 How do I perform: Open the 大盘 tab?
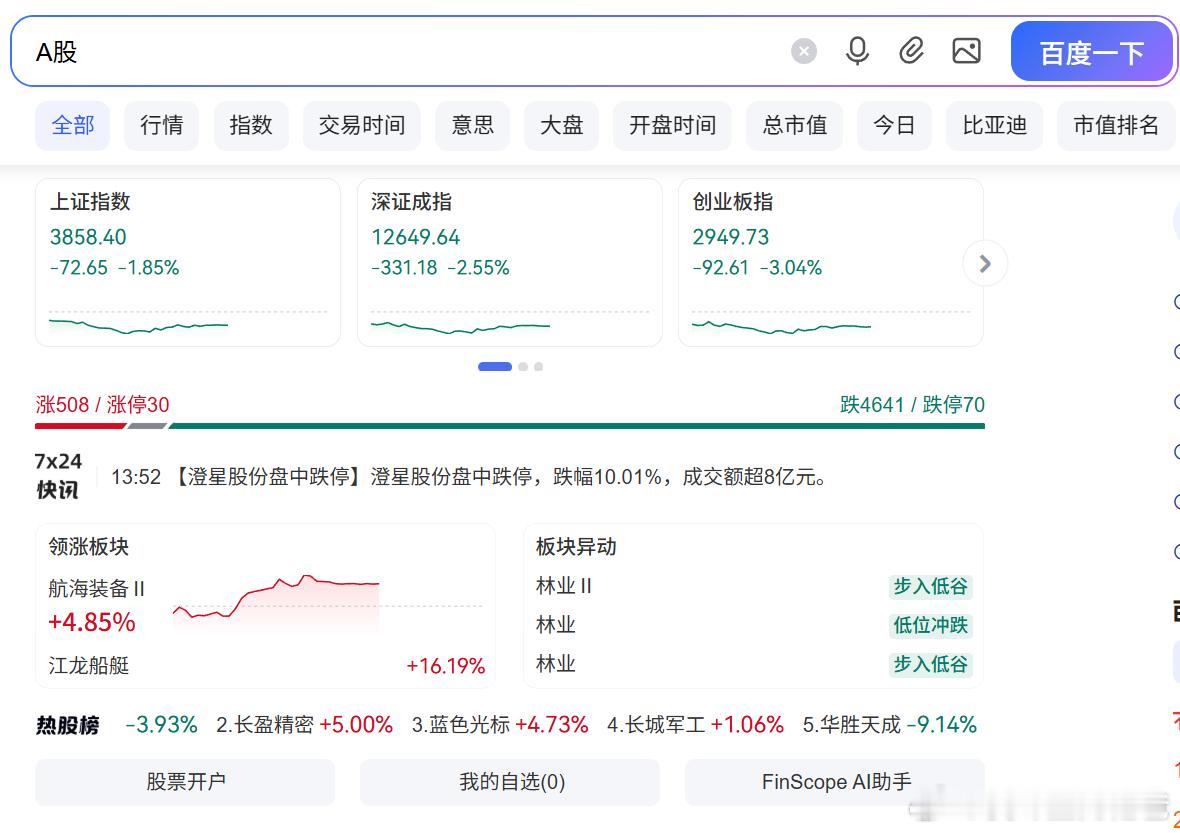pyautogui.click(x=561, y=125)
